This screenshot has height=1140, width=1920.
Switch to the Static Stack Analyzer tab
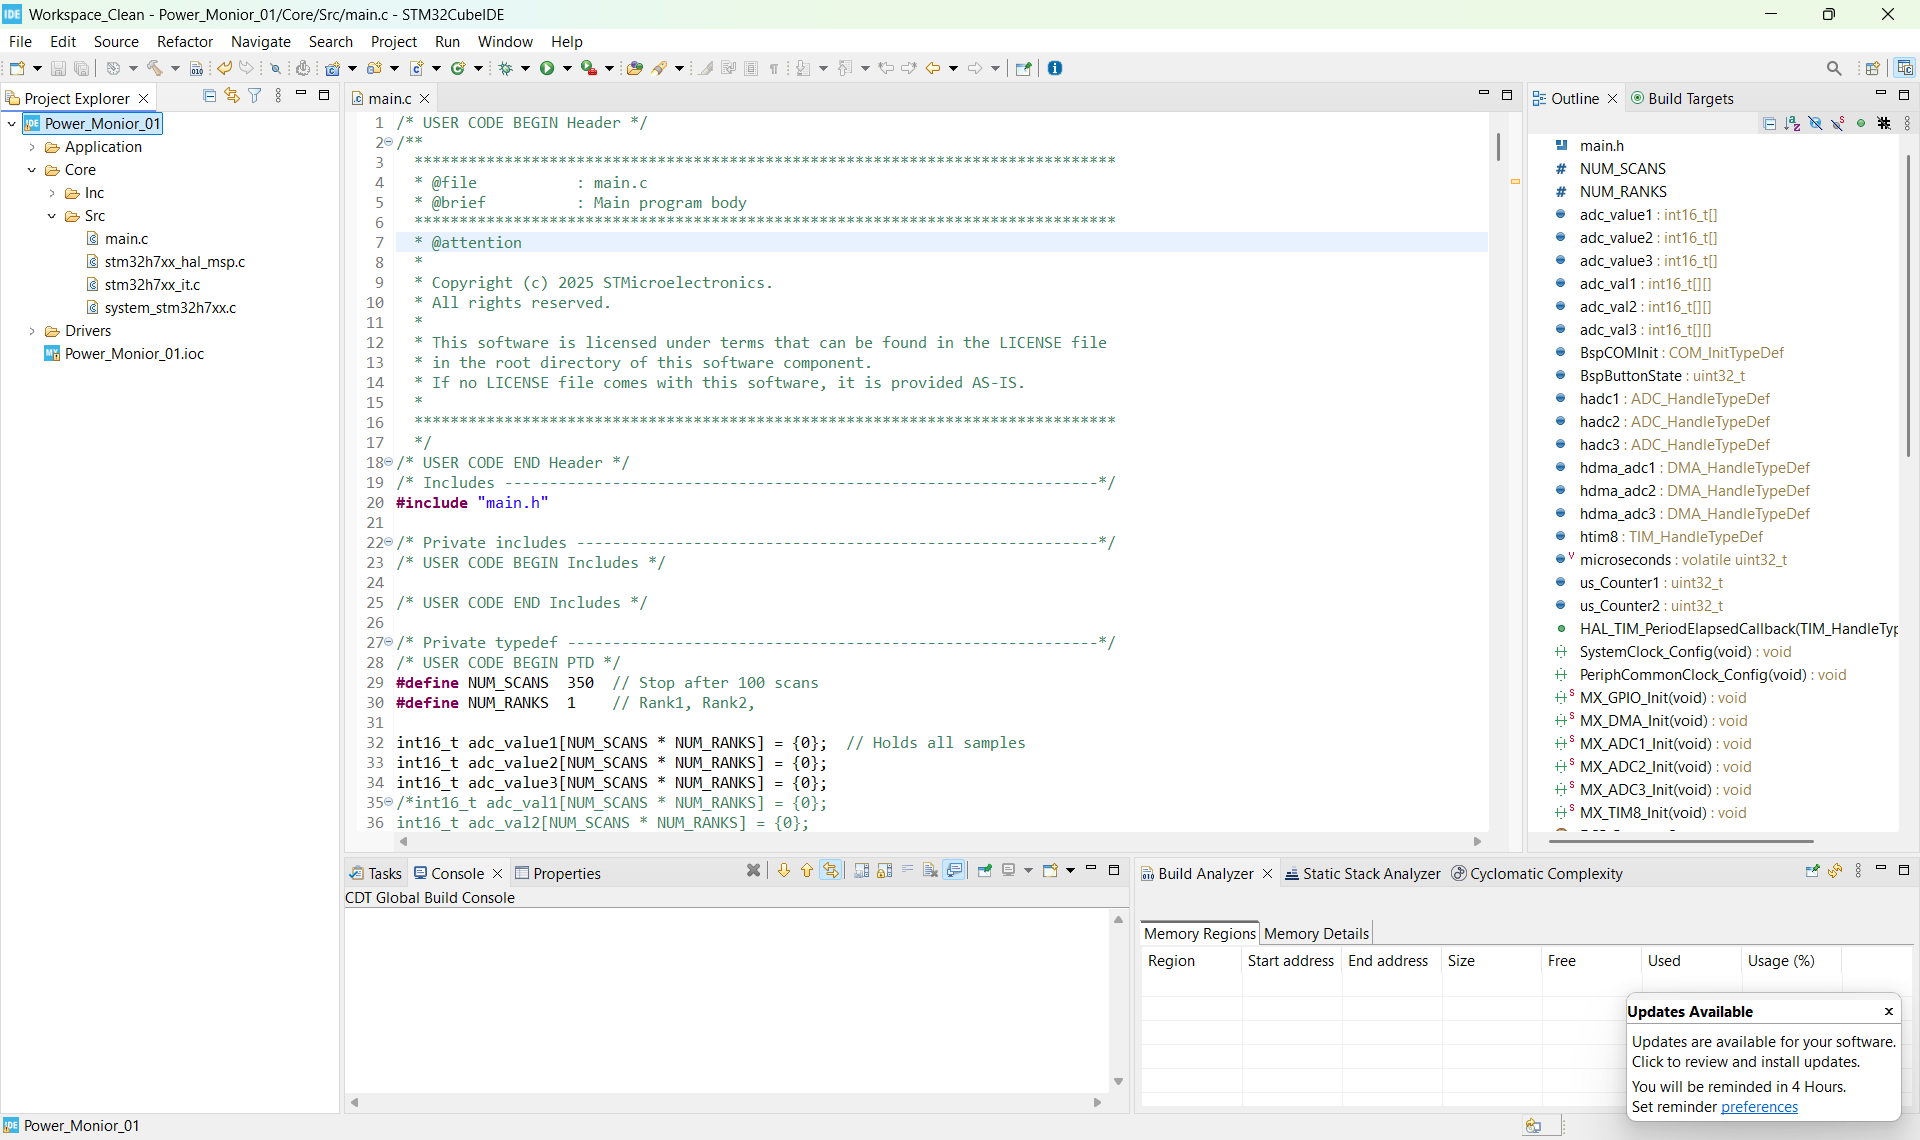[1371, 873]
